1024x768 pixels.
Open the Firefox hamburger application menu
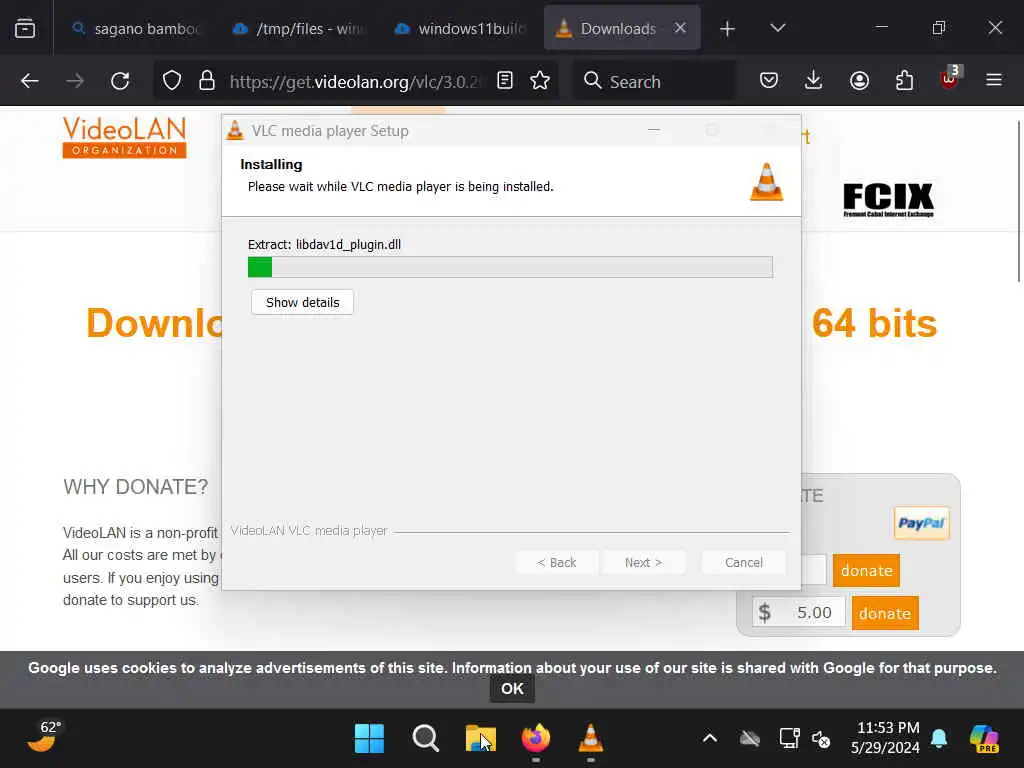[994, 81]
